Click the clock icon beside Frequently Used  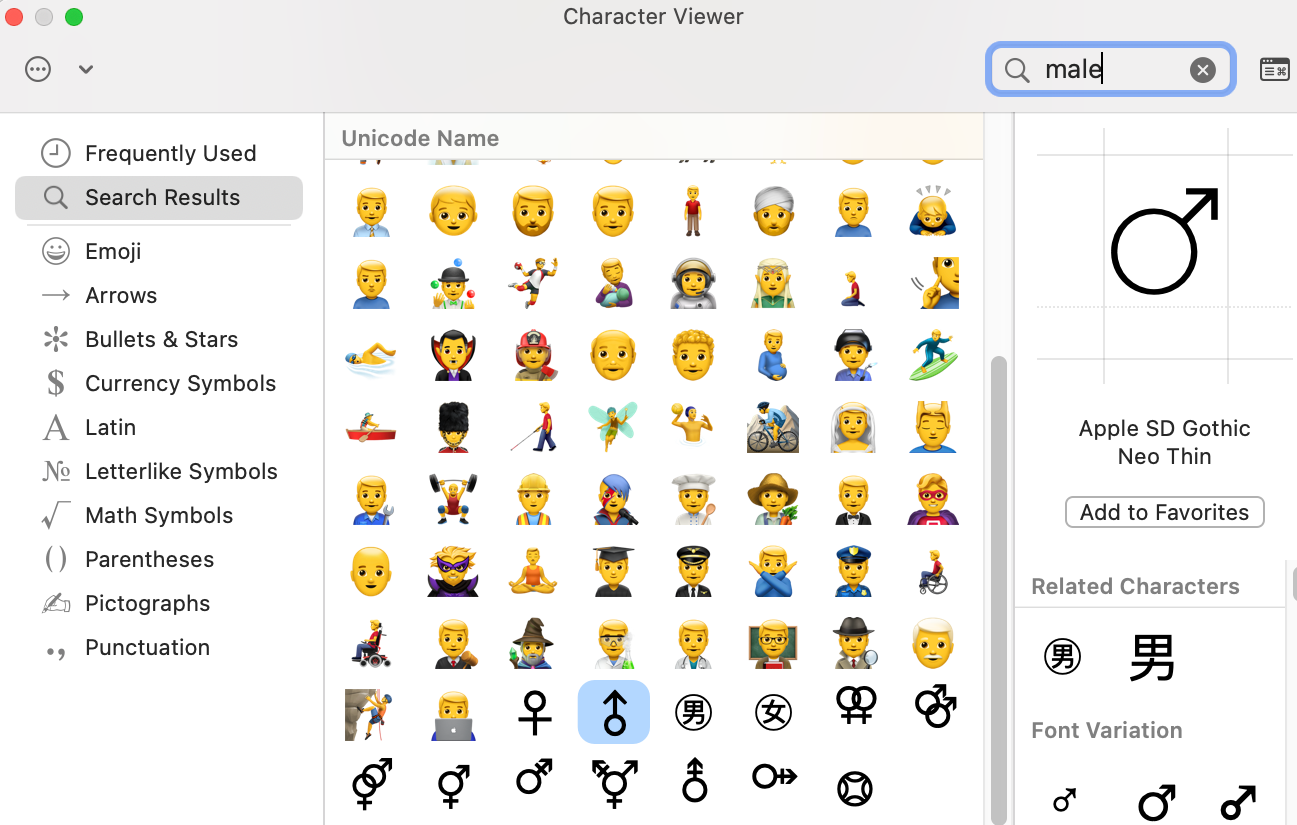pos(57,152)
